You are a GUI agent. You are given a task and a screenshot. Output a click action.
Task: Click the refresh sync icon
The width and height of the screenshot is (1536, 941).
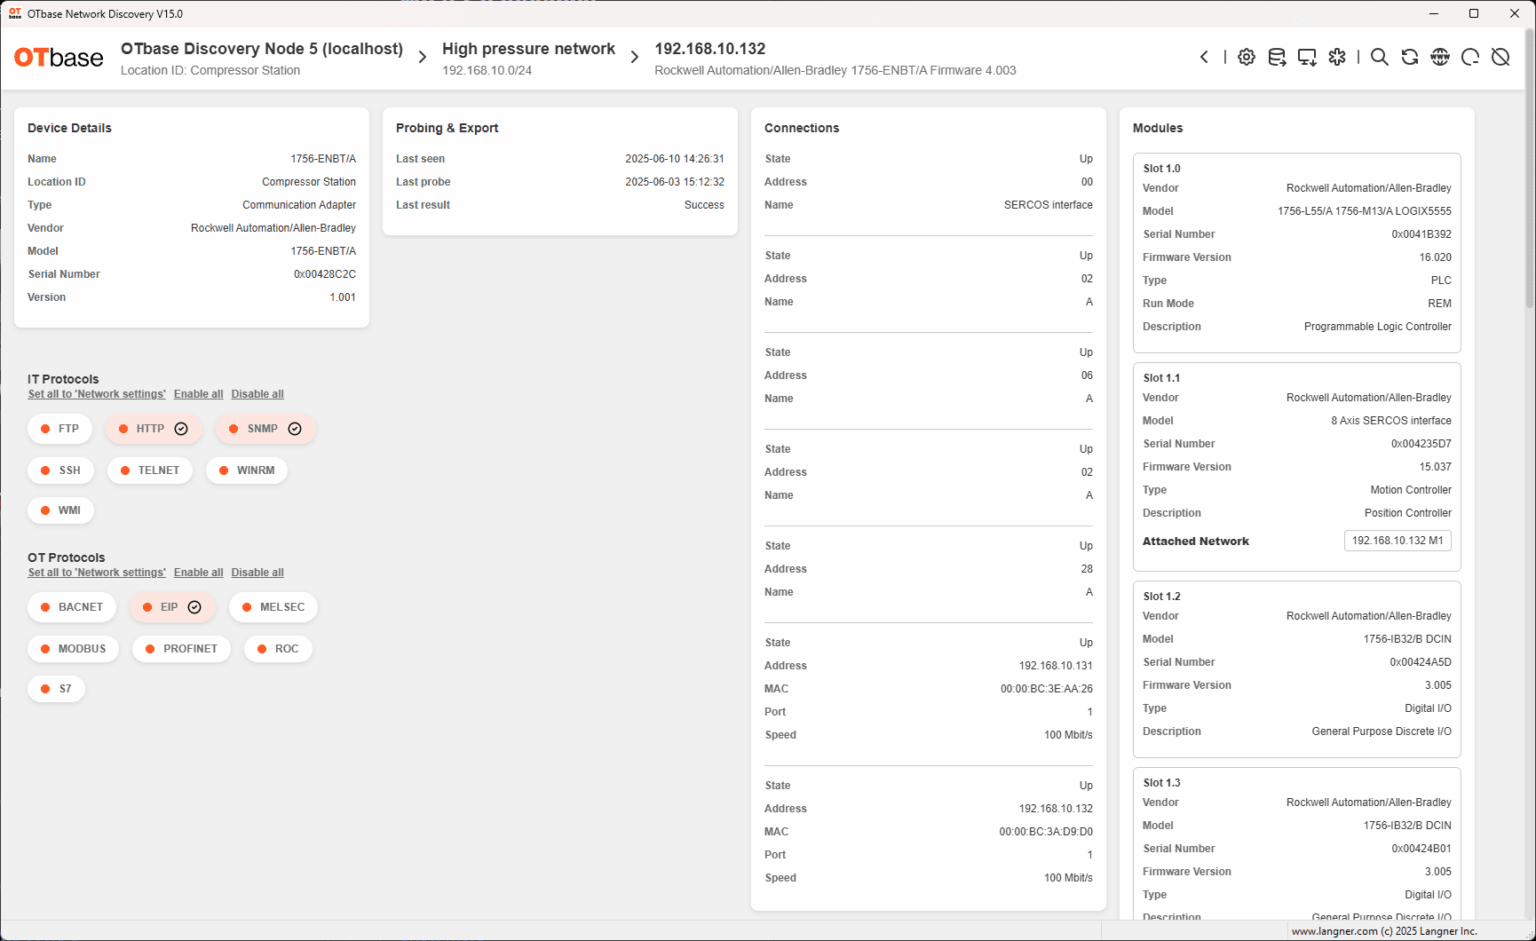[x=1410, y=57]
